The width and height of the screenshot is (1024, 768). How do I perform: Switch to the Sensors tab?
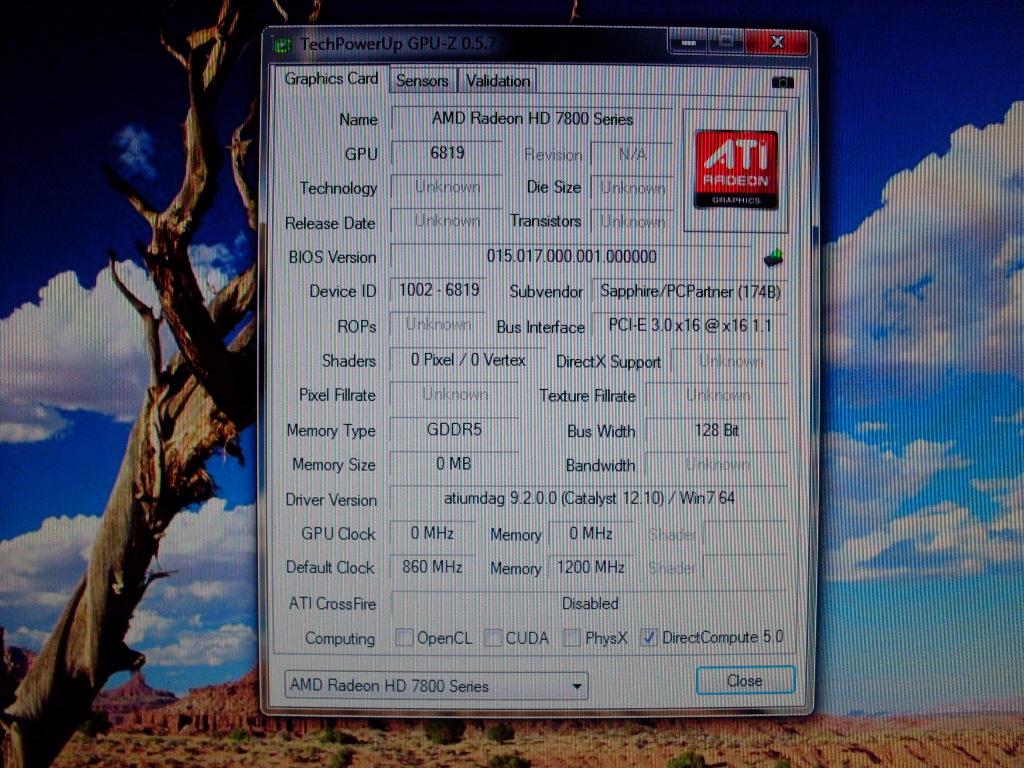422,81
